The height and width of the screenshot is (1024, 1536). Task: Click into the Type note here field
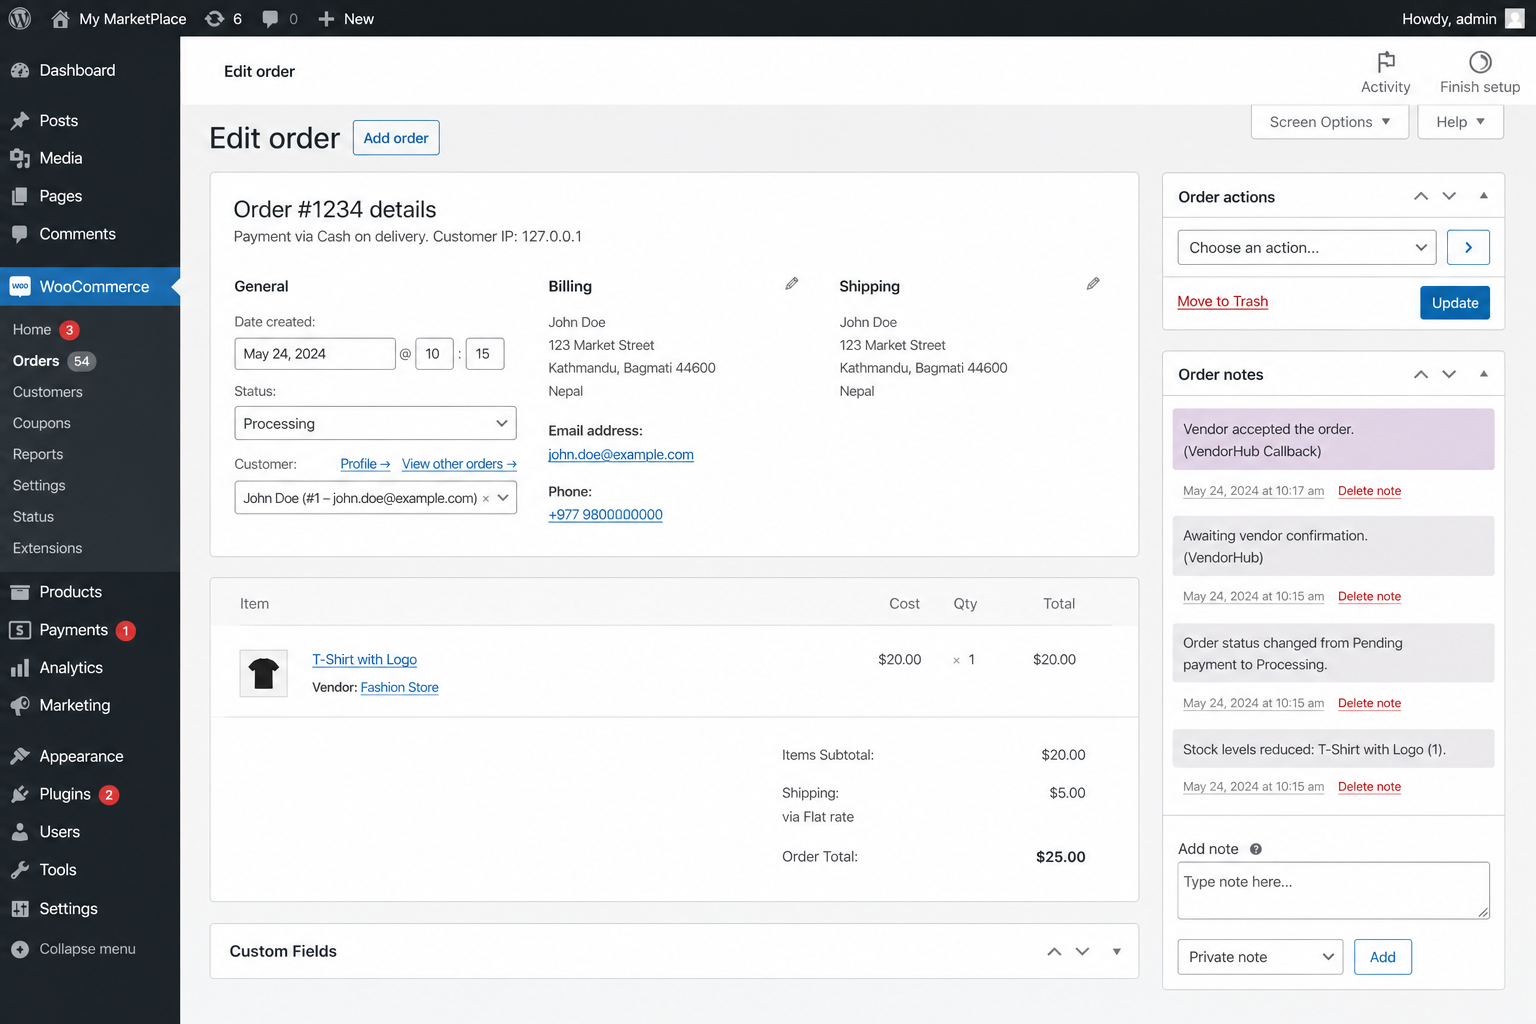1334,890
